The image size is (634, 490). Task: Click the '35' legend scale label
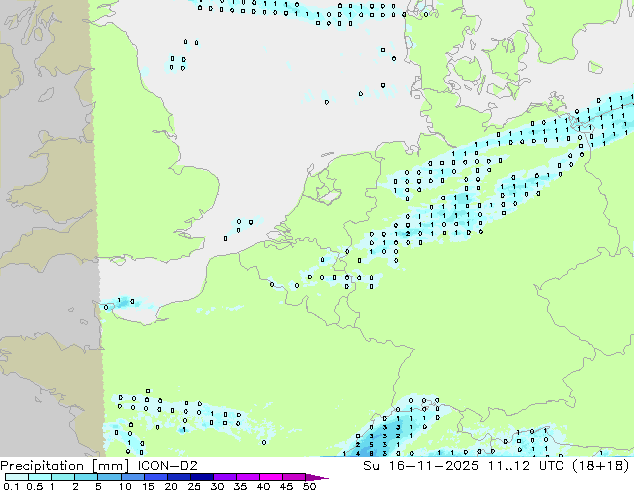tap(240, 486)
